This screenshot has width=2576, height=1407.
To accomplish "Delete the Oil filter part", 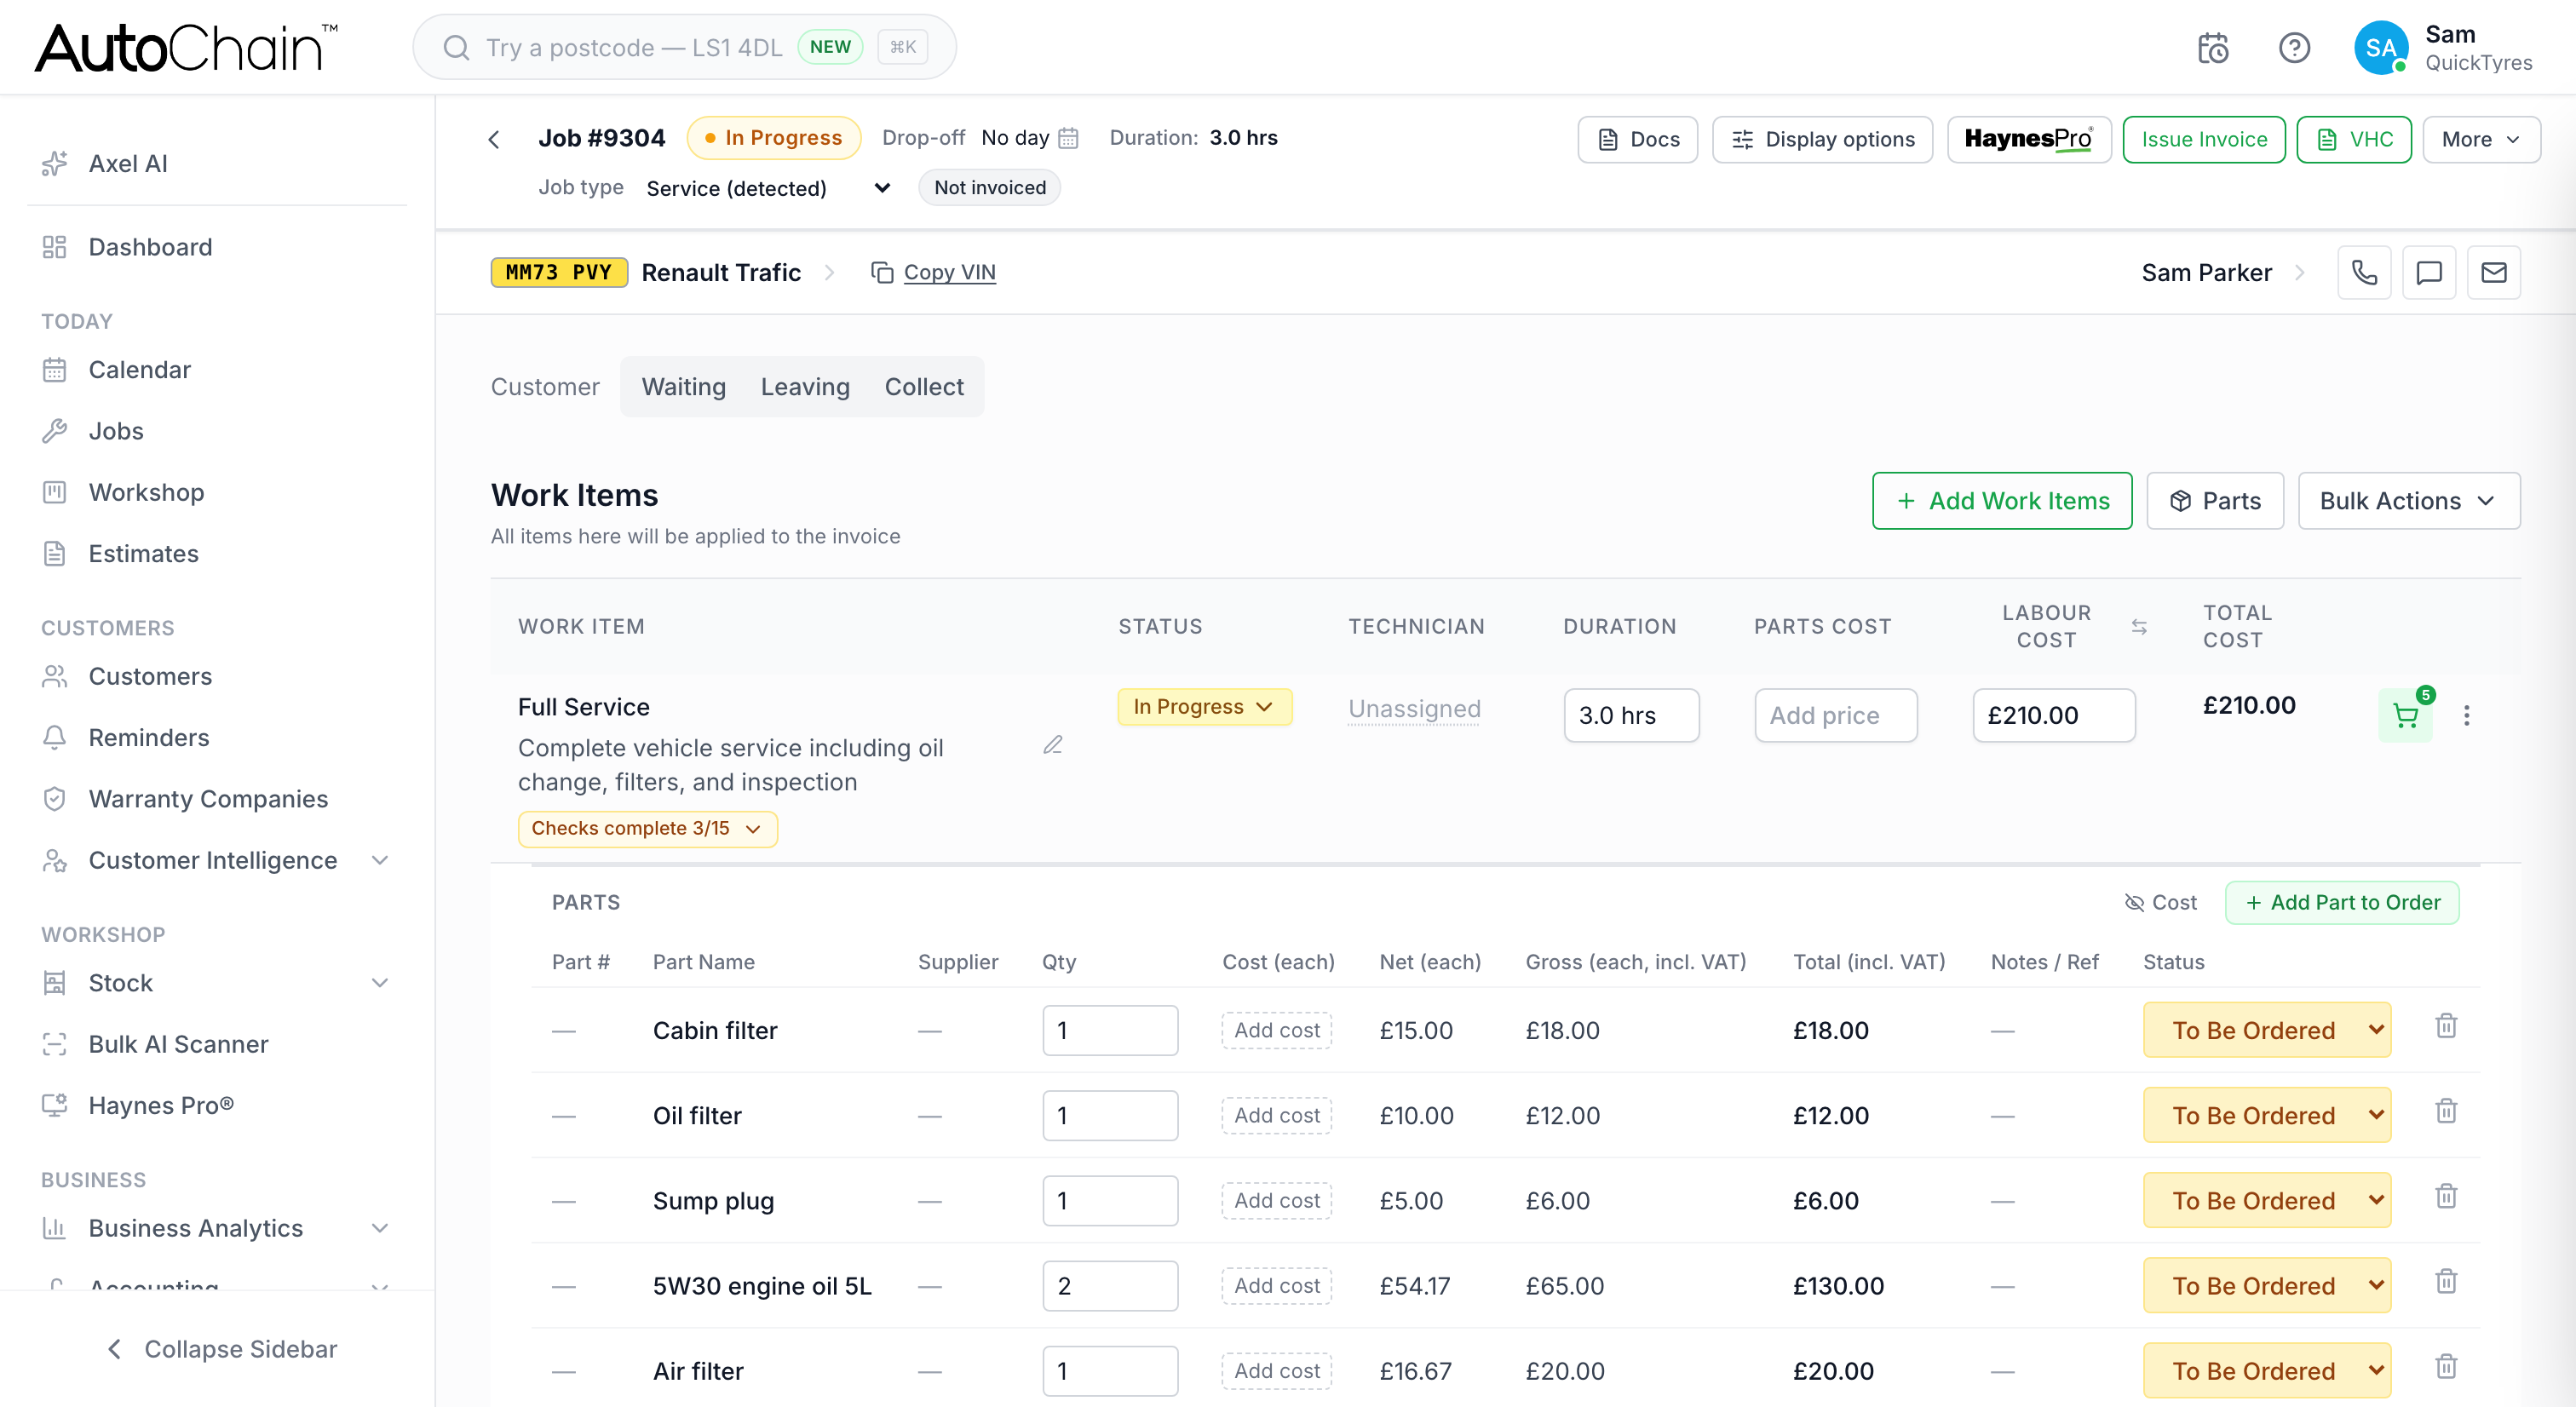I will 2446,1111.
